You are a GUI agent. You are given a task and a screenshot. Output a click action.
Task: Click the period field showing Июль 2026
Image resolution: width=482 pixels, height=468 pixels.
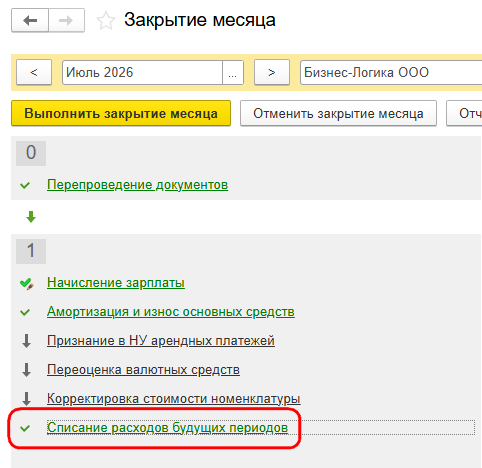[x=142, y=72]
